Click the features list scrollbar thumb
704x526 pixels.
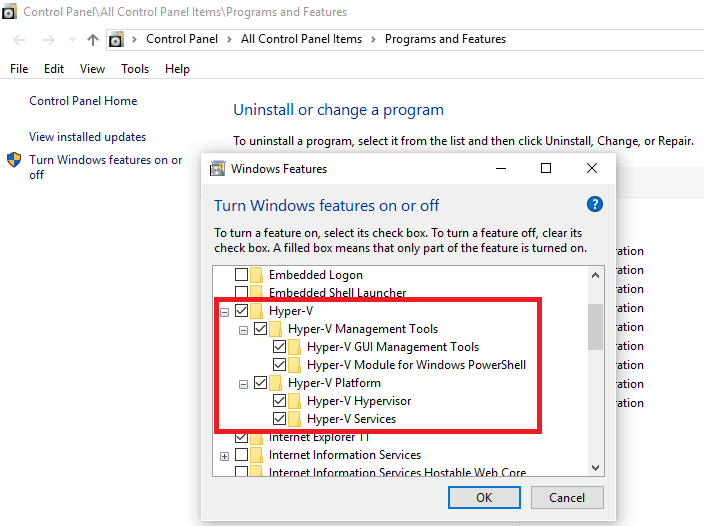(x=595, y=327)
